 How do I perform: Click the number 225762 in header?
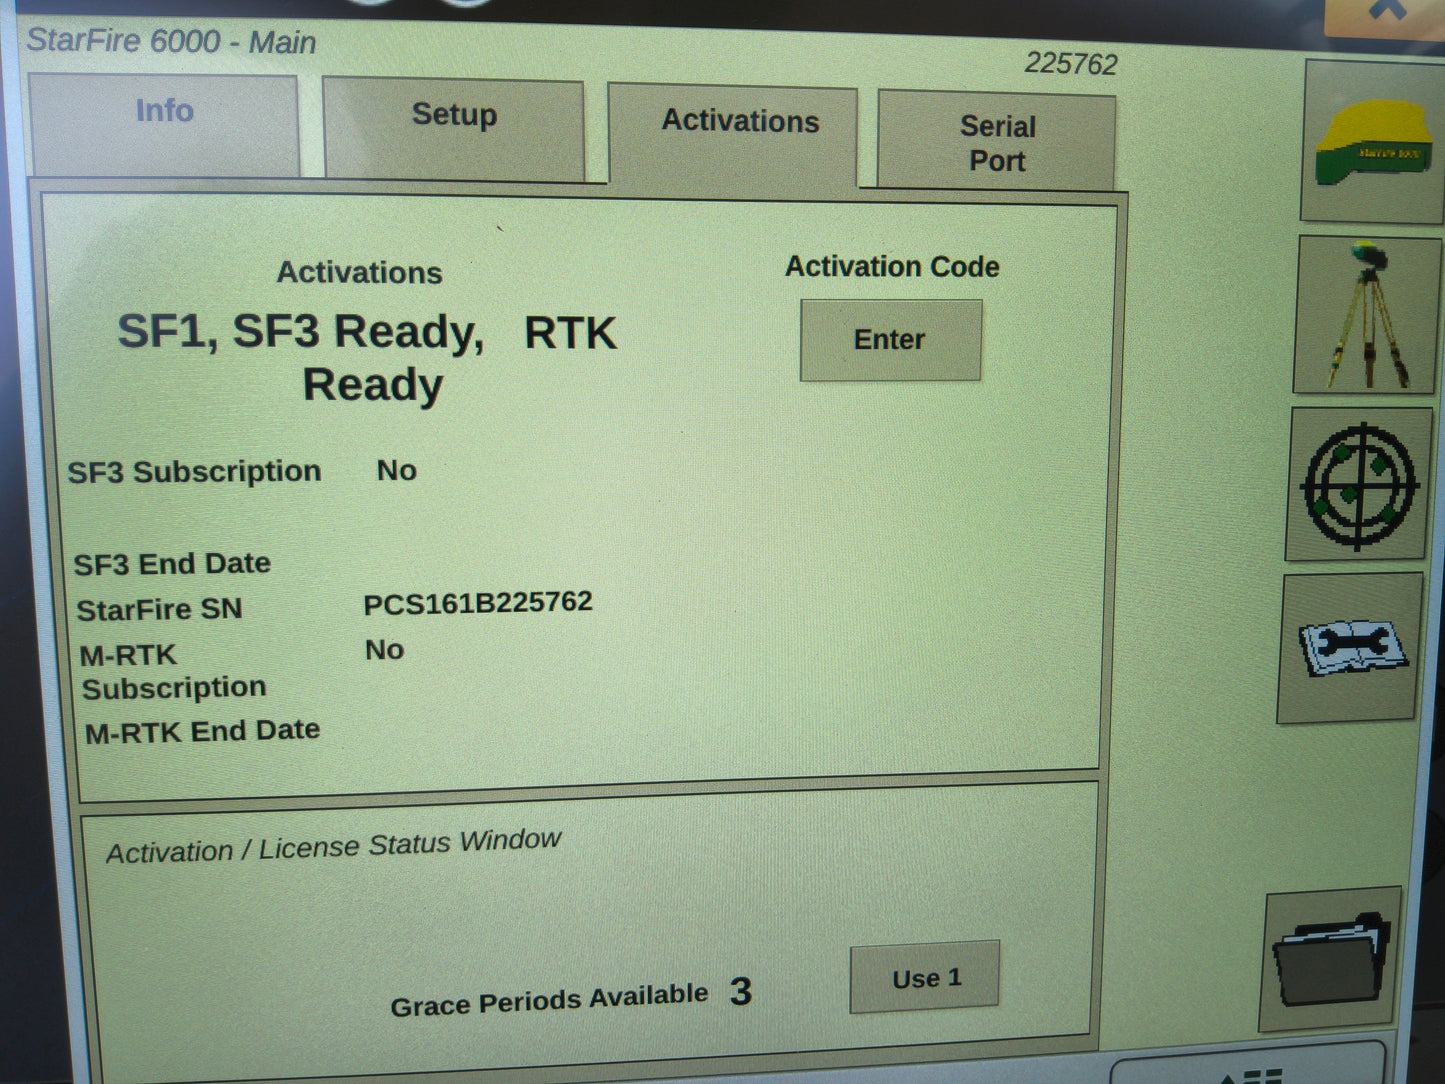tap(1071, 64)
